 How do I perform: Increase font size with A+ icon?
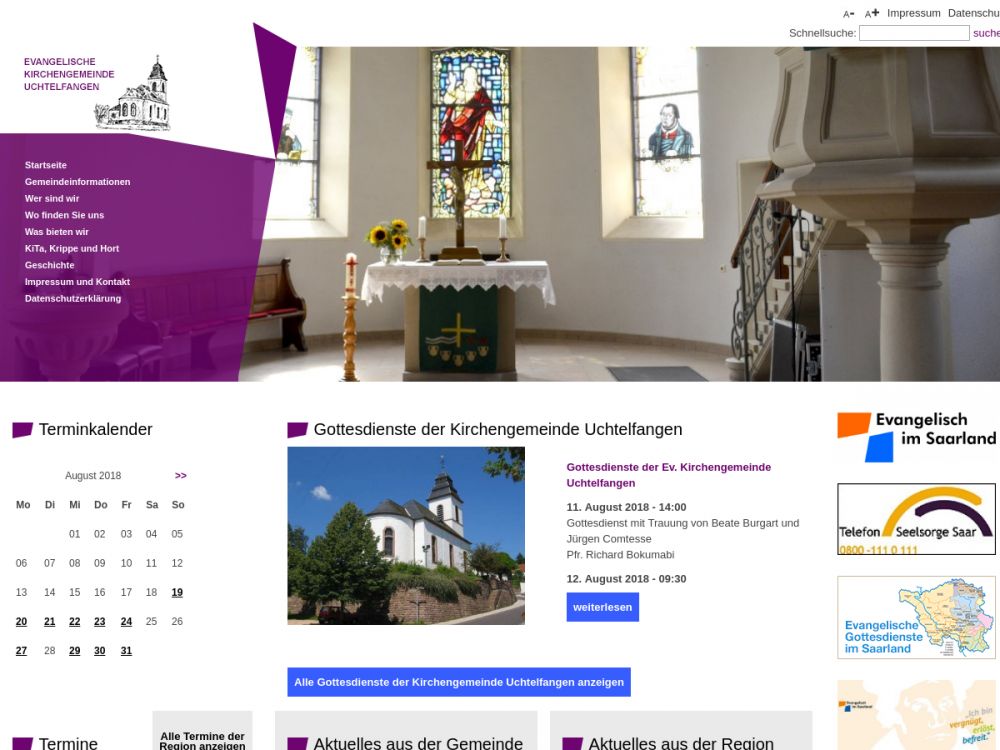[872, 13]
